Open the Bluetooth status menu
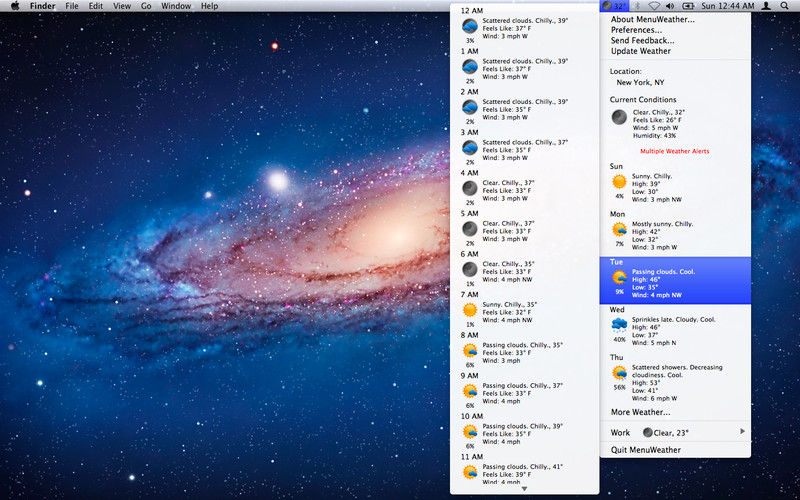This screenshot has height=500, width=800. (637, 6)
